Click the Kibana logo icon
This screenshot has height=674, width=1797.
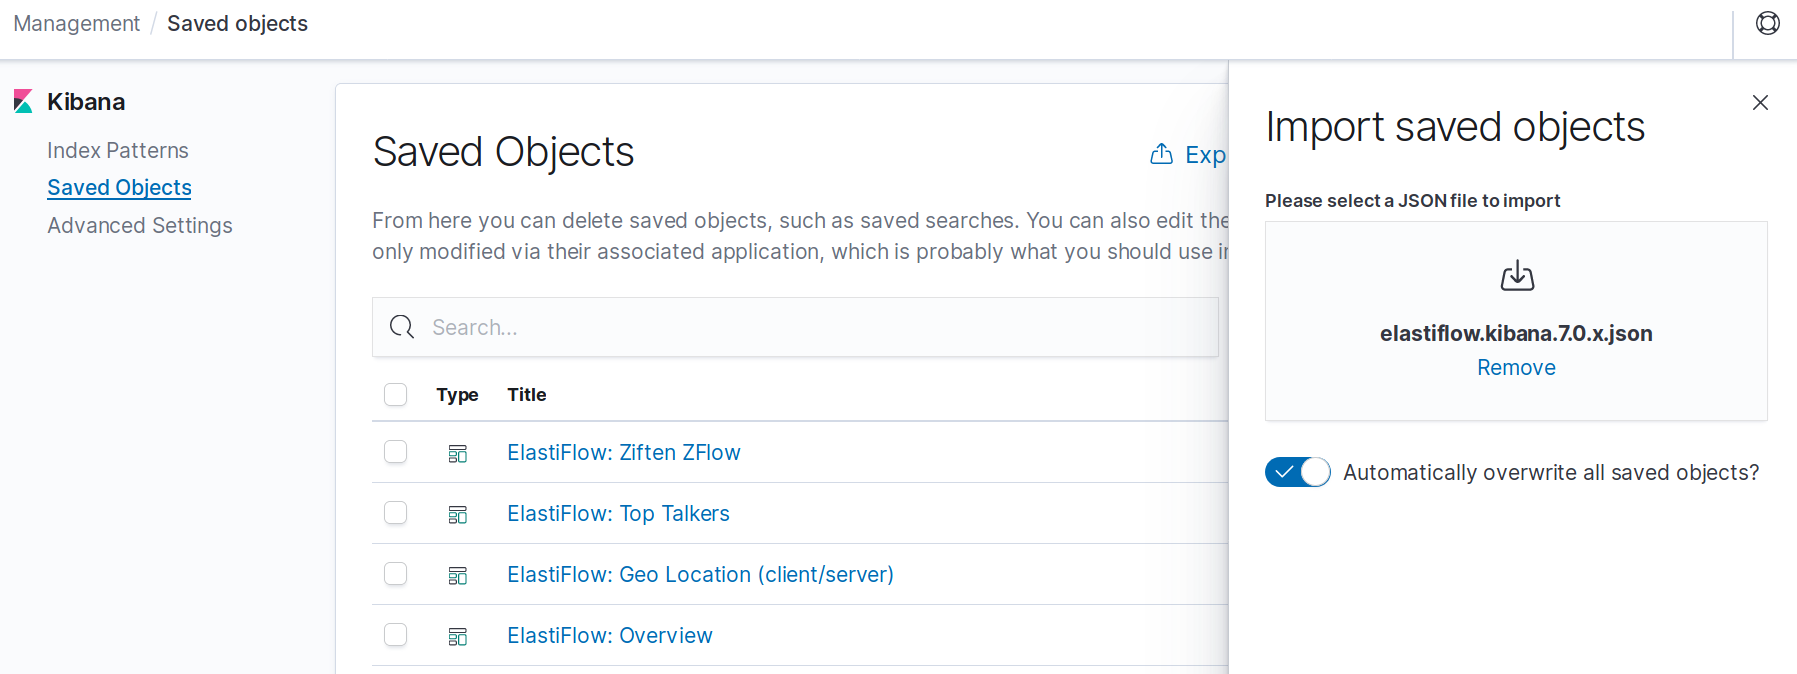point(23,102)
